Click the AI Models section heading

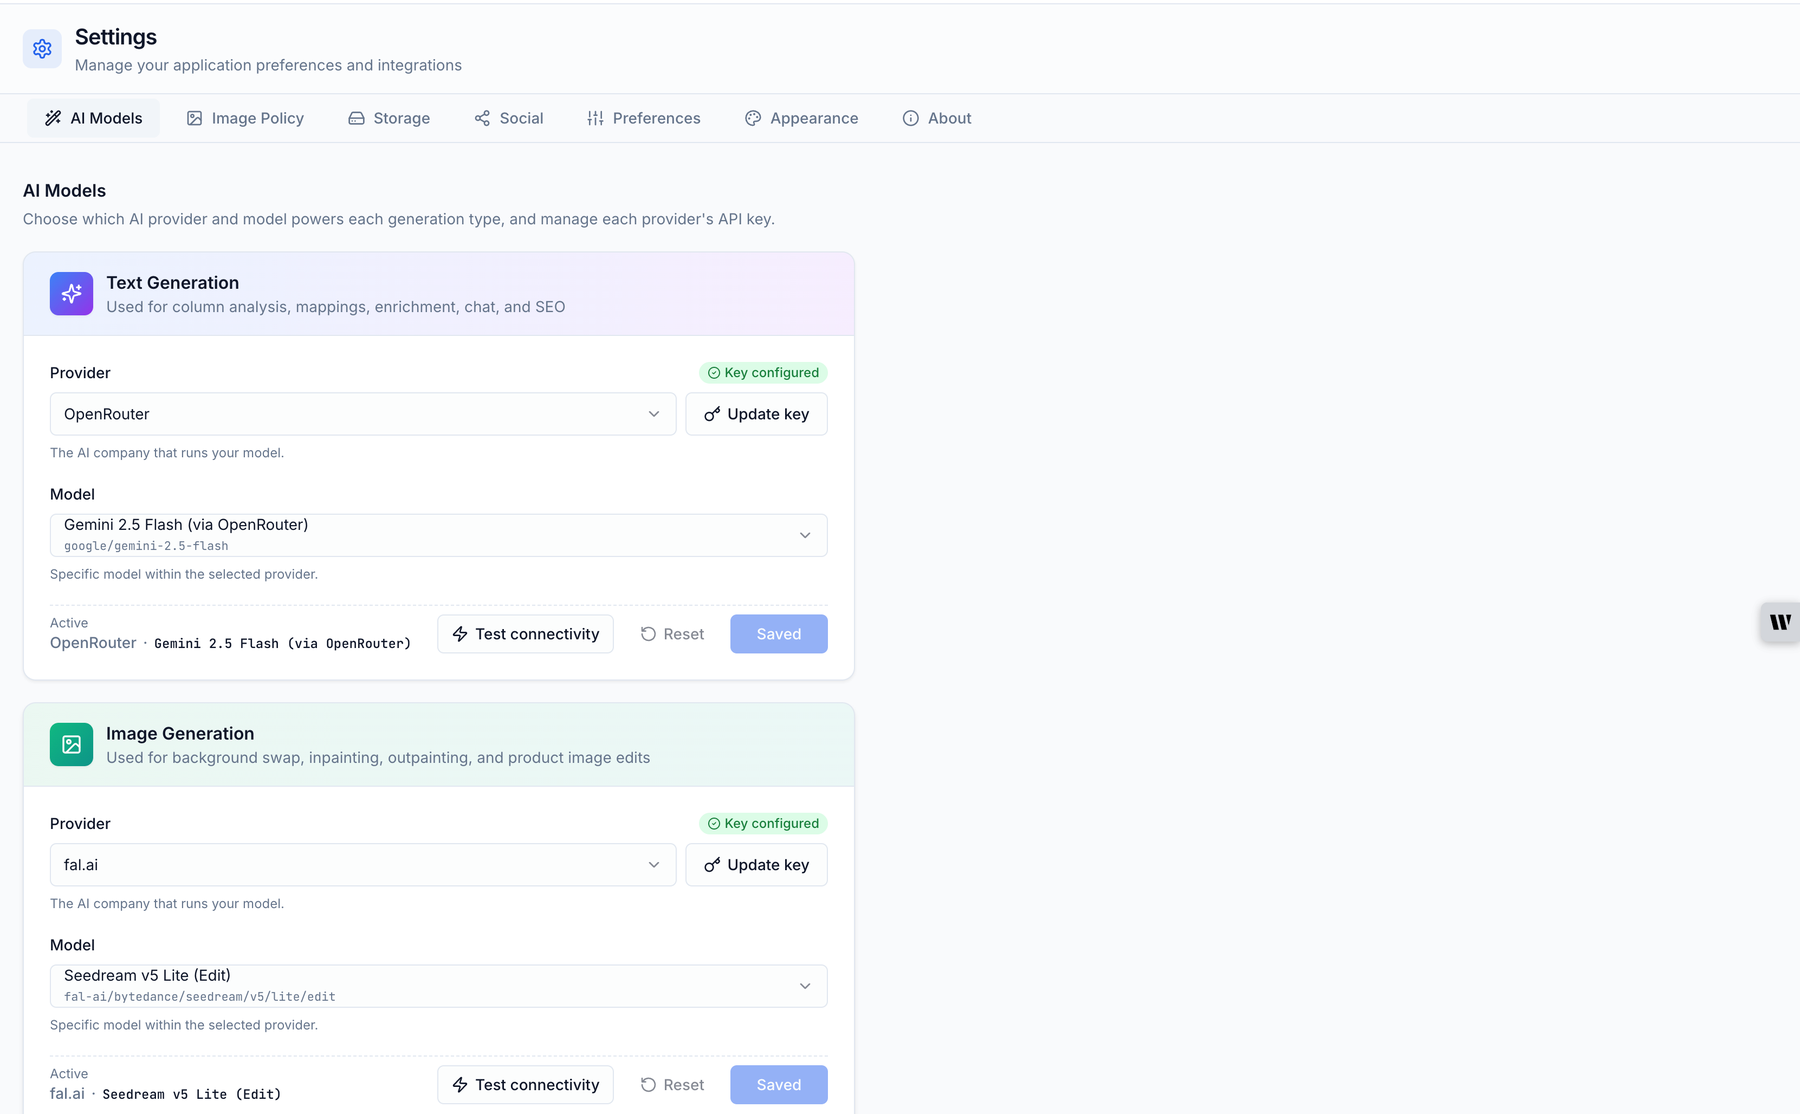coord(64,191)
